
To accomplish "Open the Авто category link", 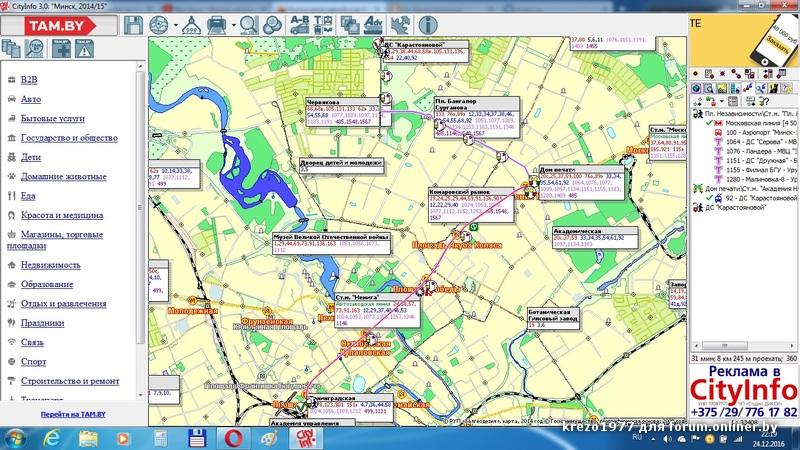I will (31, 99).
